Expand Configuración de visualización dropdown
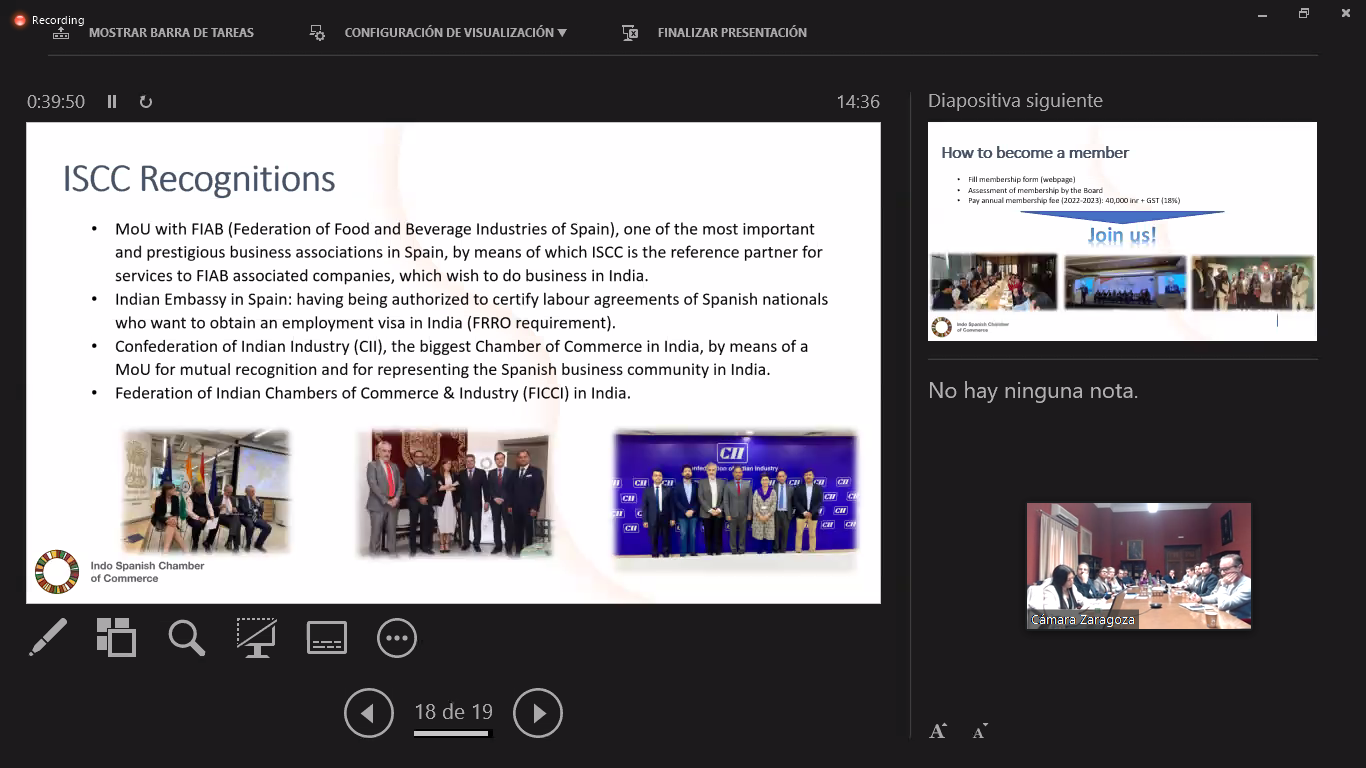1366x768 pixels. [x=455, y=33]
